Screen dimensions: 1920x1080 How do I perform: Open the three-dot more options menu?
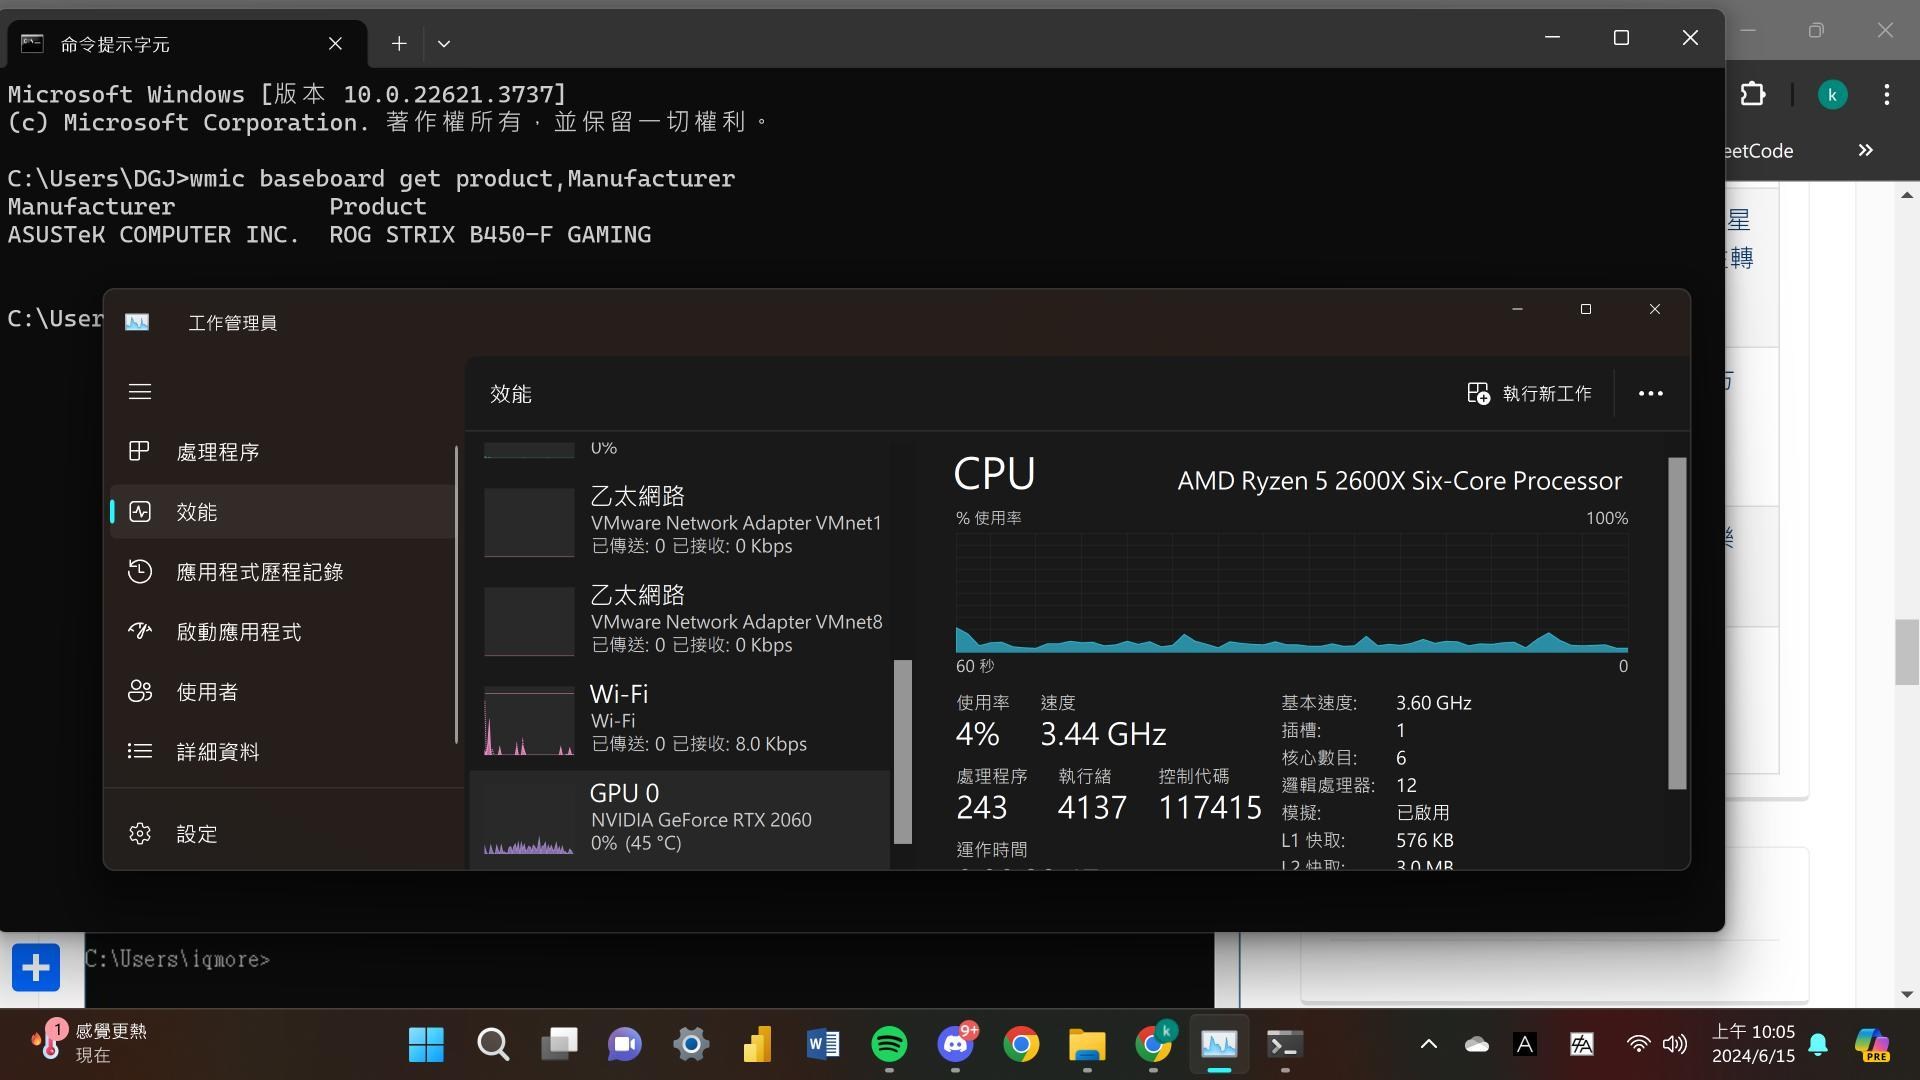click(1650, 394)
